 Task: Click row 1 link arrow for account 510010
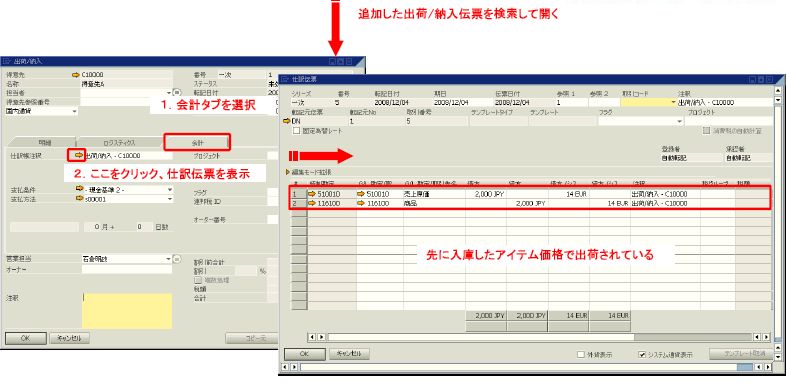pos(312,194)
